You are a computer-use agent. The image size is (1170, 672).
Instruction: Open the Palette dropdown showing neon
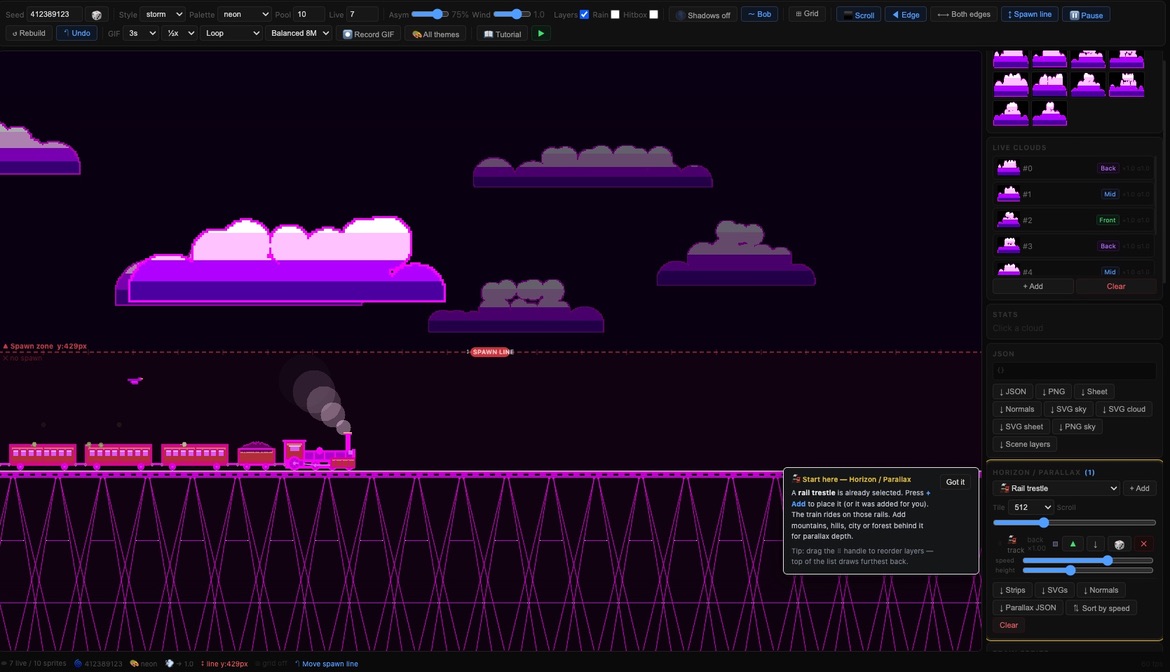coord(245,14)
